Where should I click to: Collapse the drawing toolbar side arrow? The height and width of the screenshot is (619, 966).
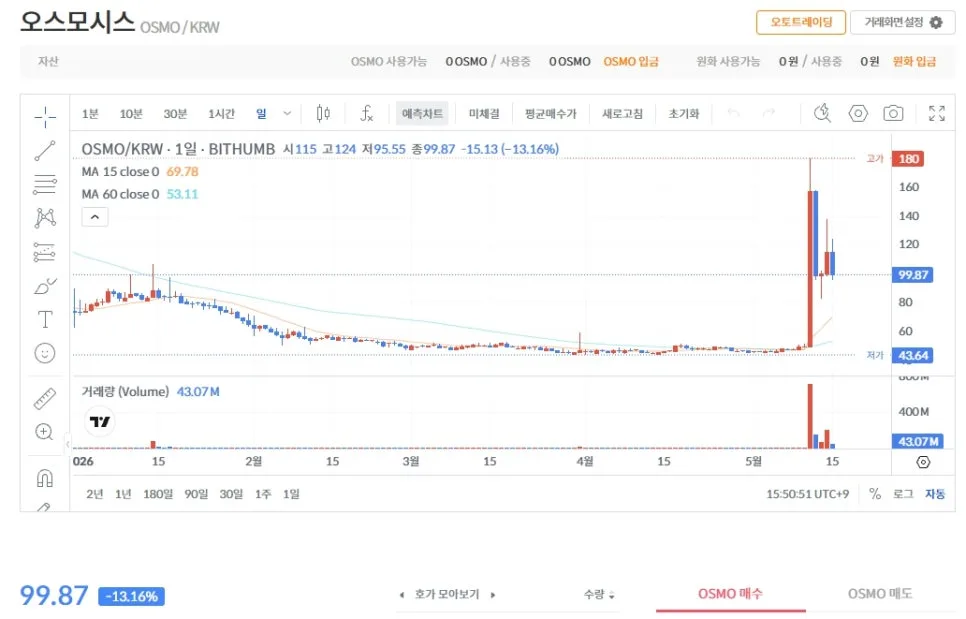pyautogui.click(x=68, y=443)
